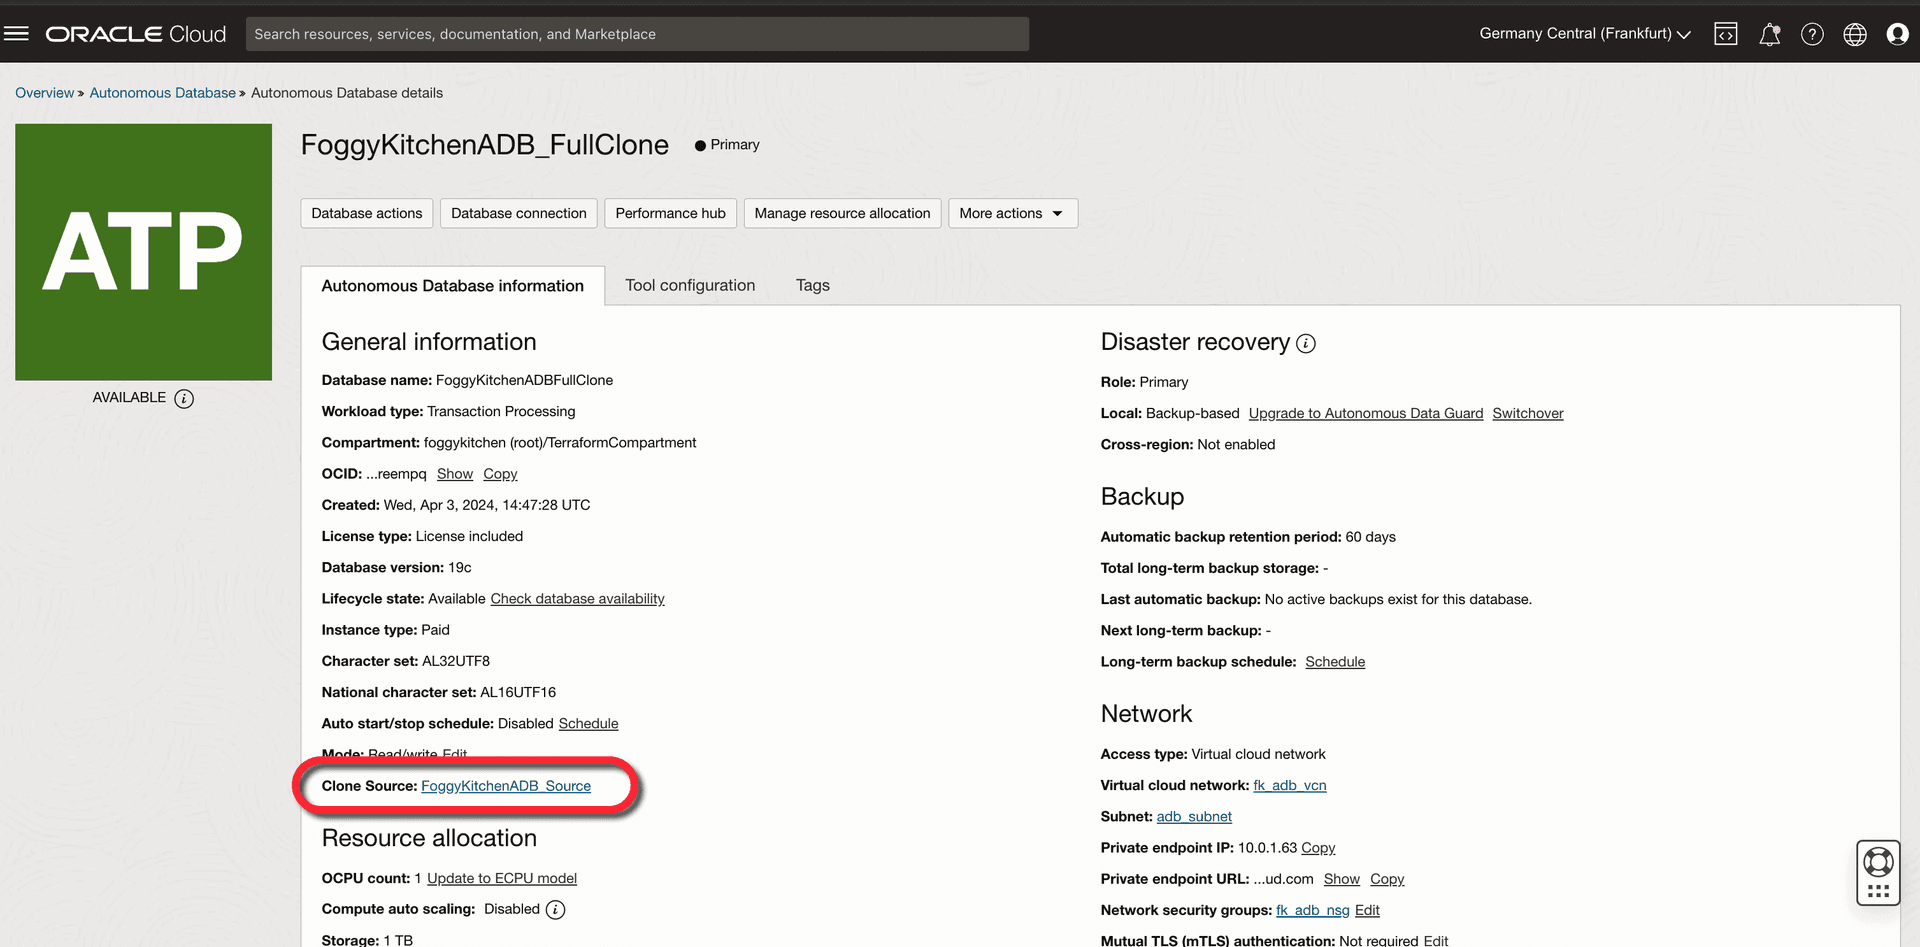Click Manage resource allocation button
1920x947 pixels.
click(x=842, y=213)
